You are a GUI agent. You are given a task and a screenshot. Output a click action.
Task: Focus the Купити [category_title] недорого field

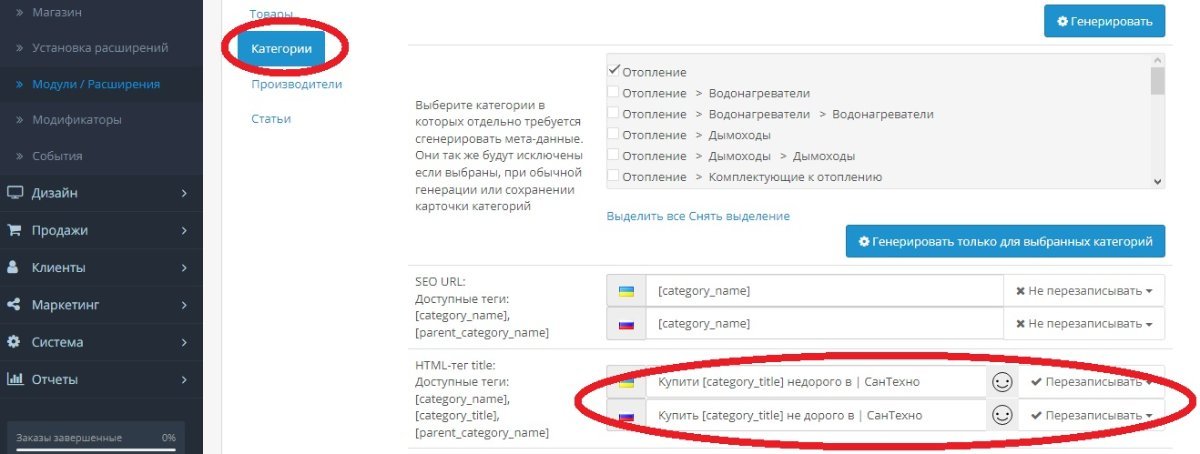816,382
